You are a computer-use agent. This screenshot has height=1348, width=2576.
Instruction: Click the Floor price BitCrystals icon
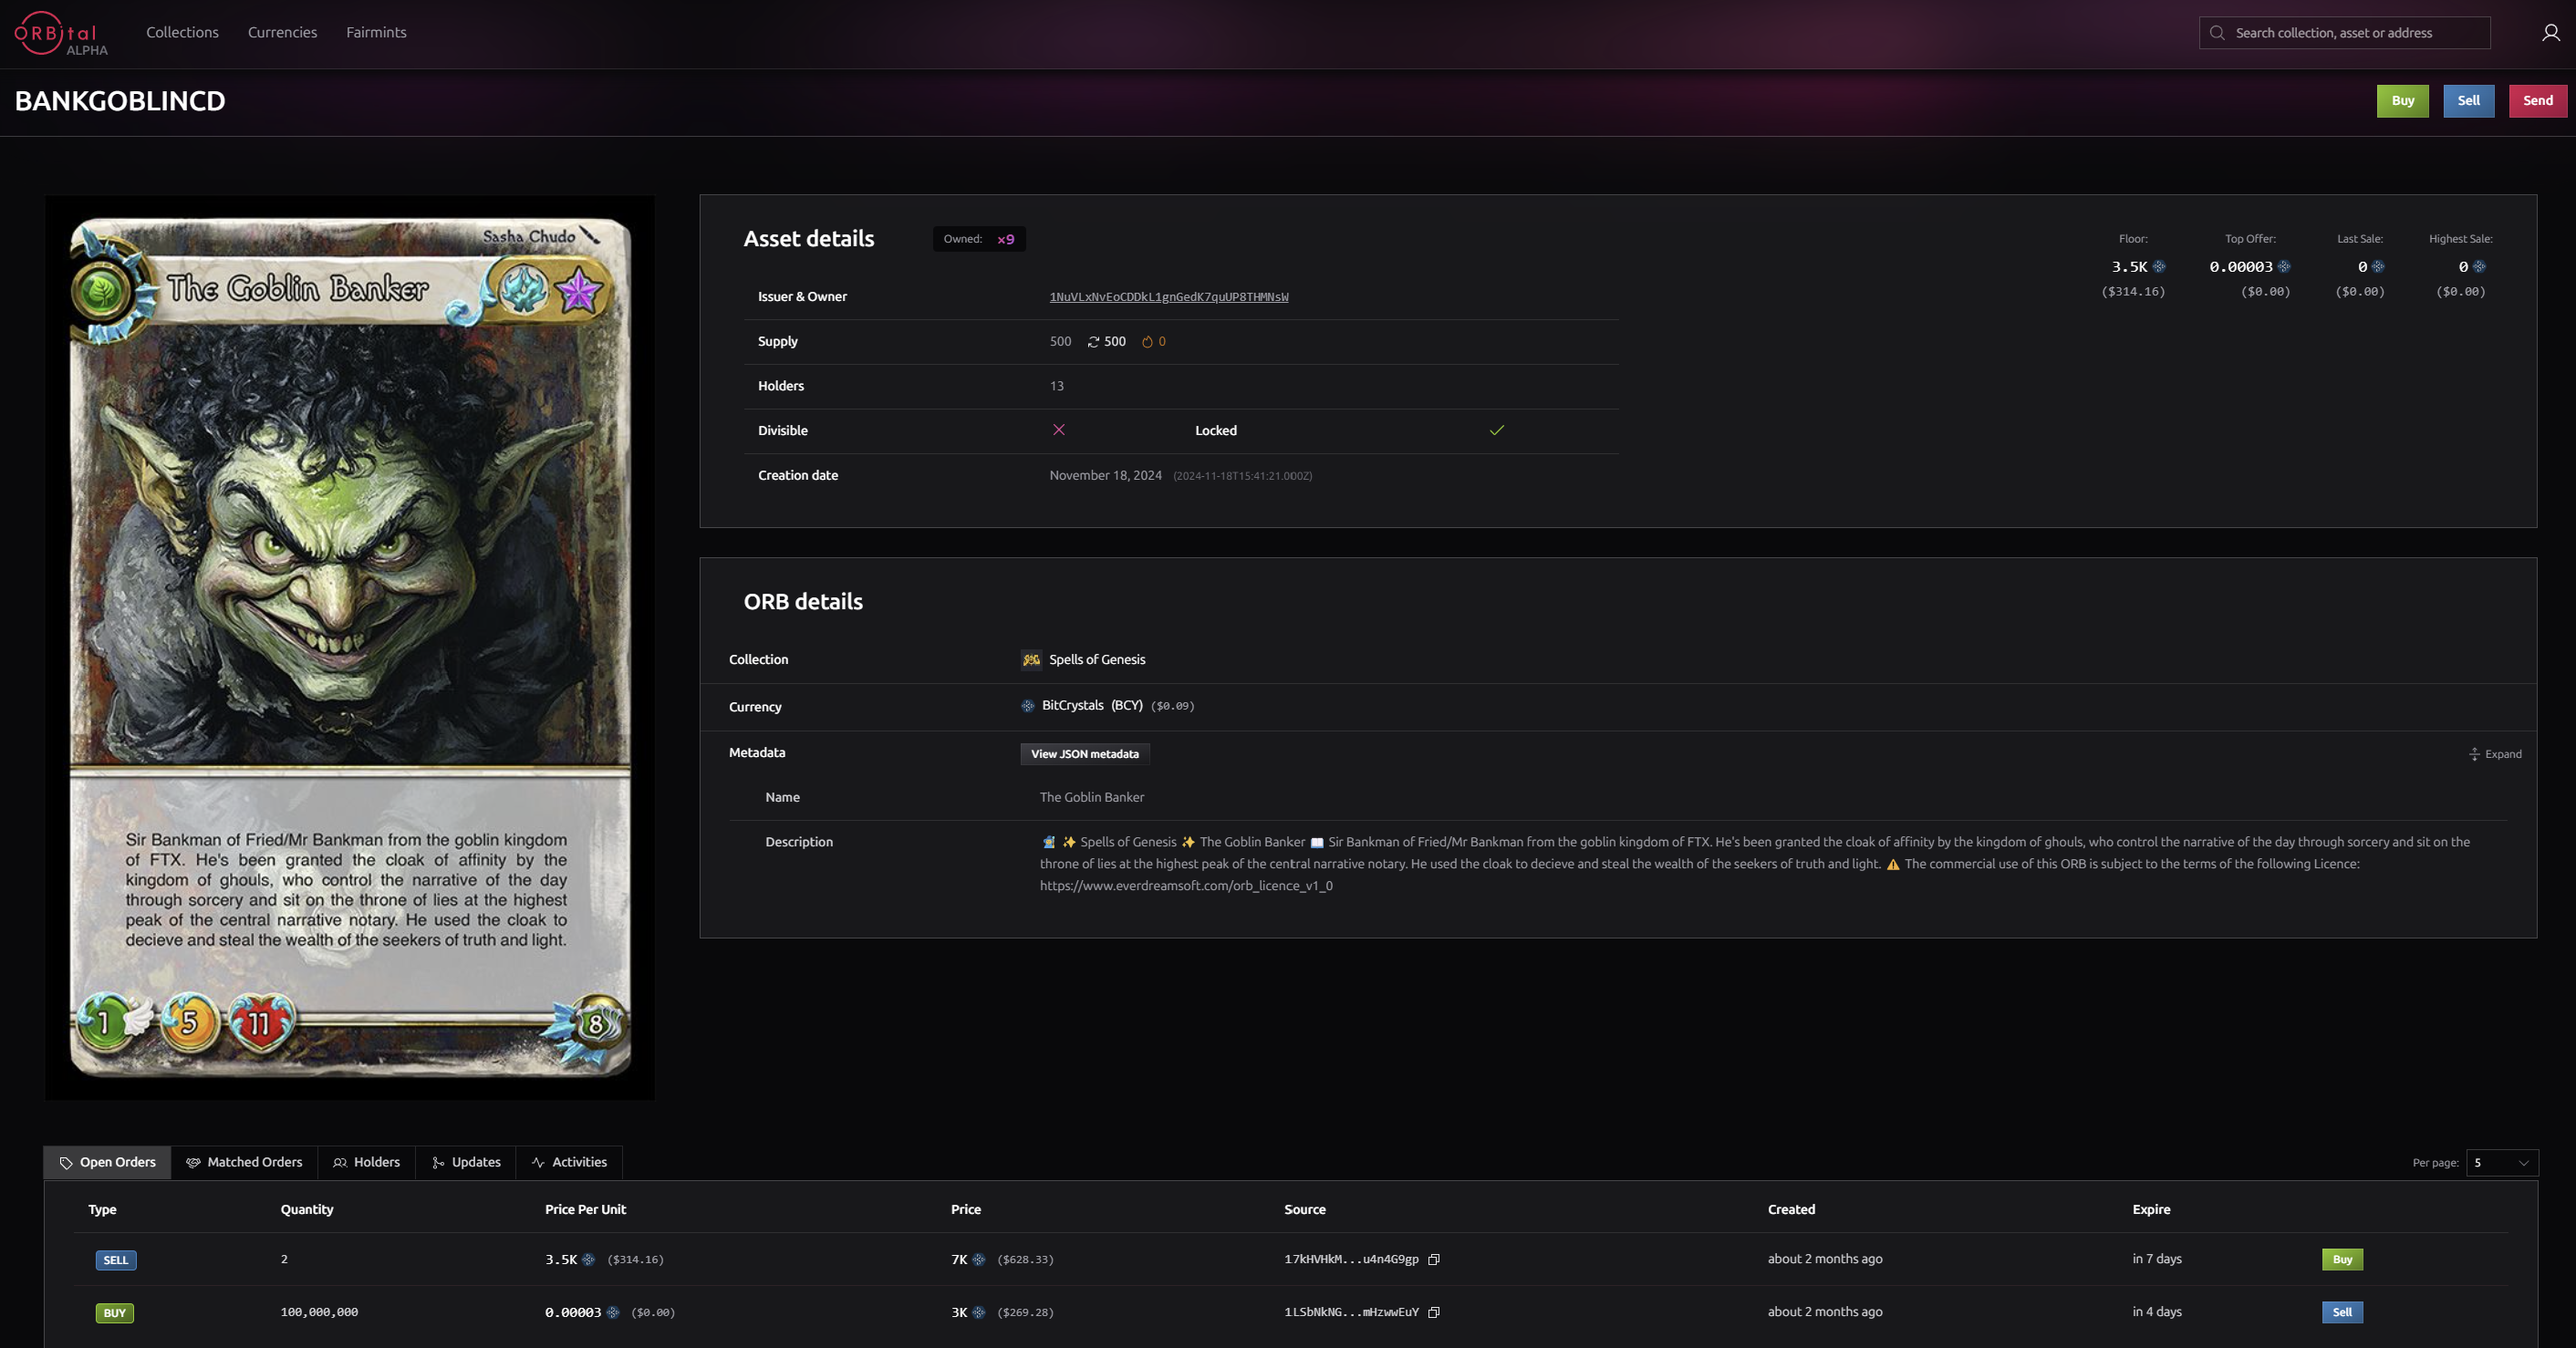[2159, 267]
